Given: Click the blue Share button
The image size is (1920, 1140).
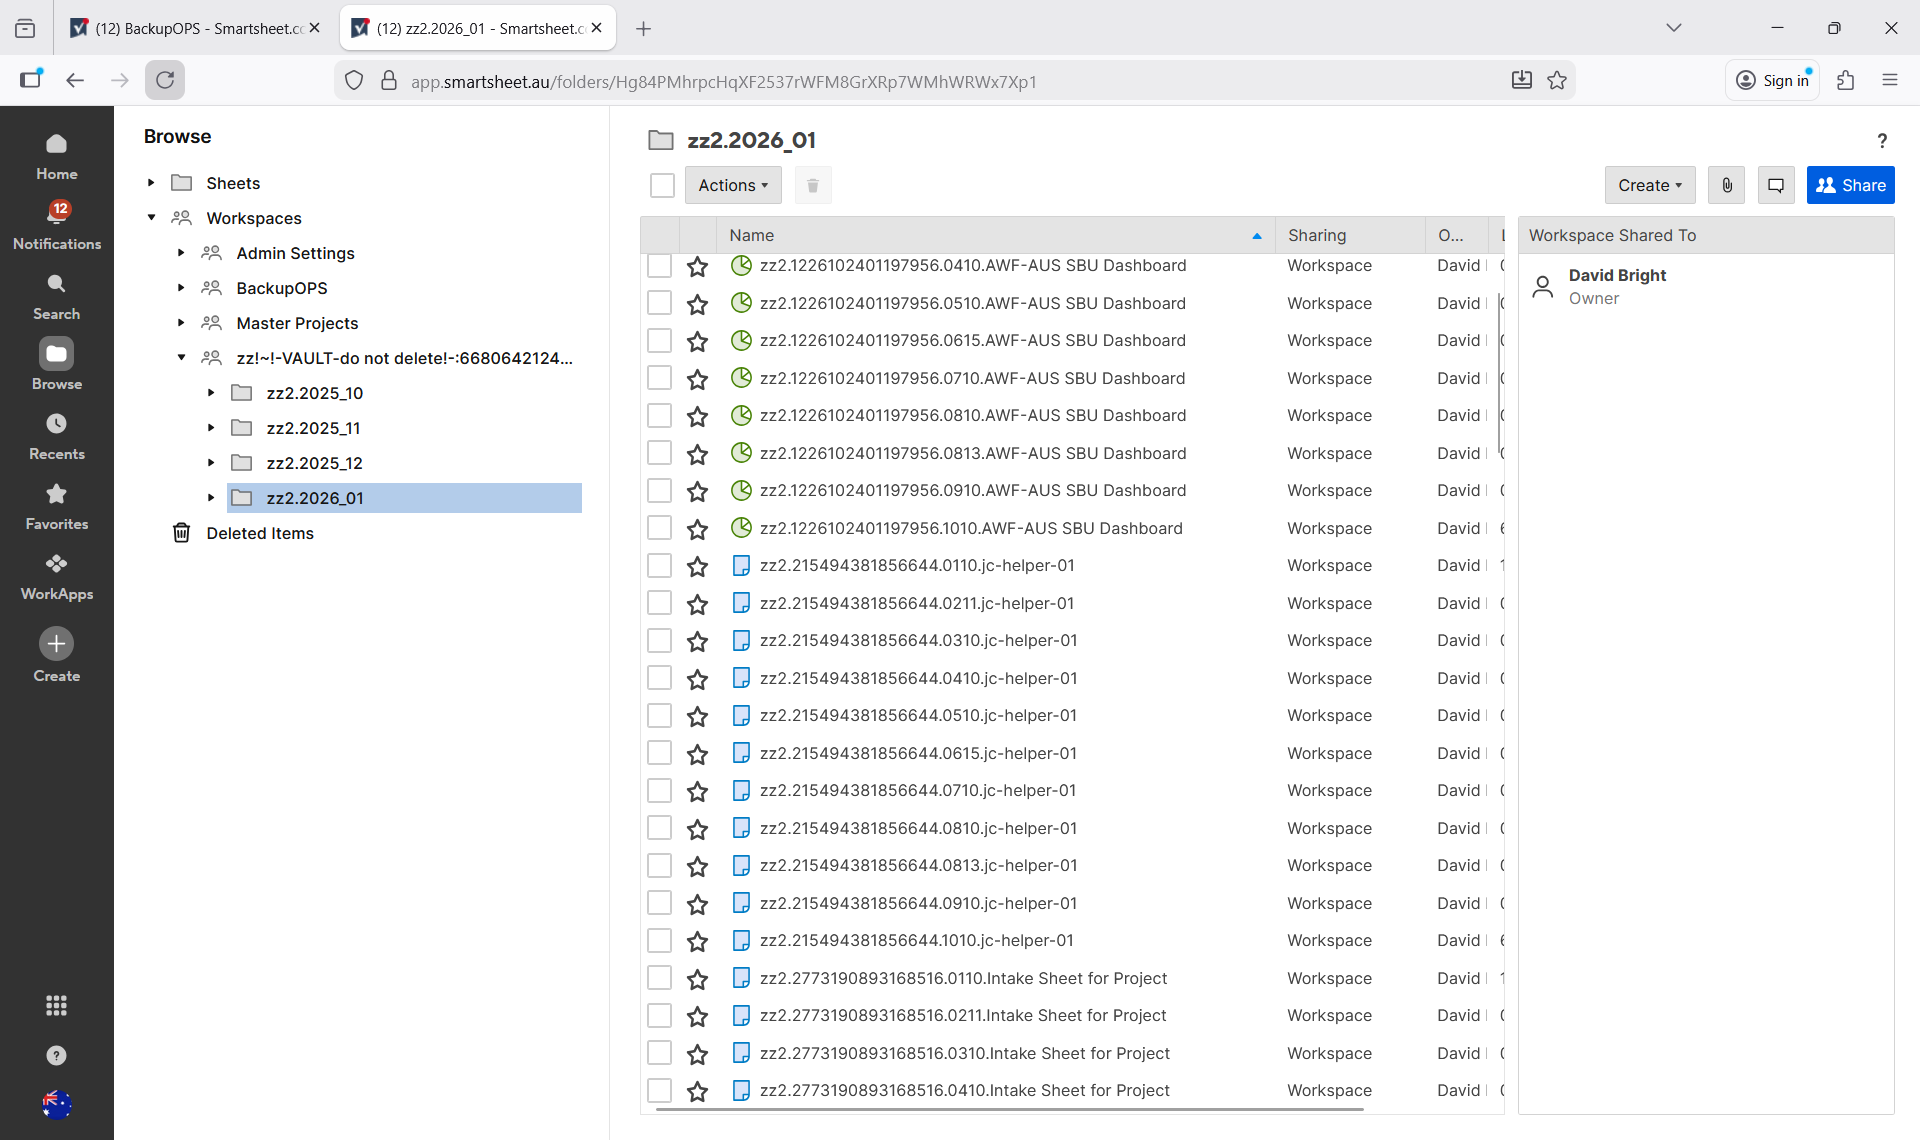Looking at the screenshot, I should click(1849, 185).
